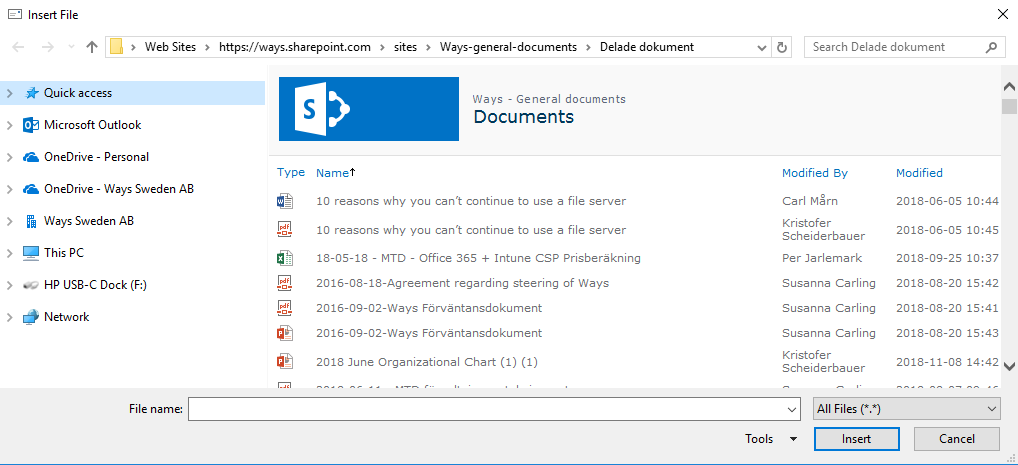
Task: Select OneDrive - Personal cloud icon
Action: tap(31, 157)
